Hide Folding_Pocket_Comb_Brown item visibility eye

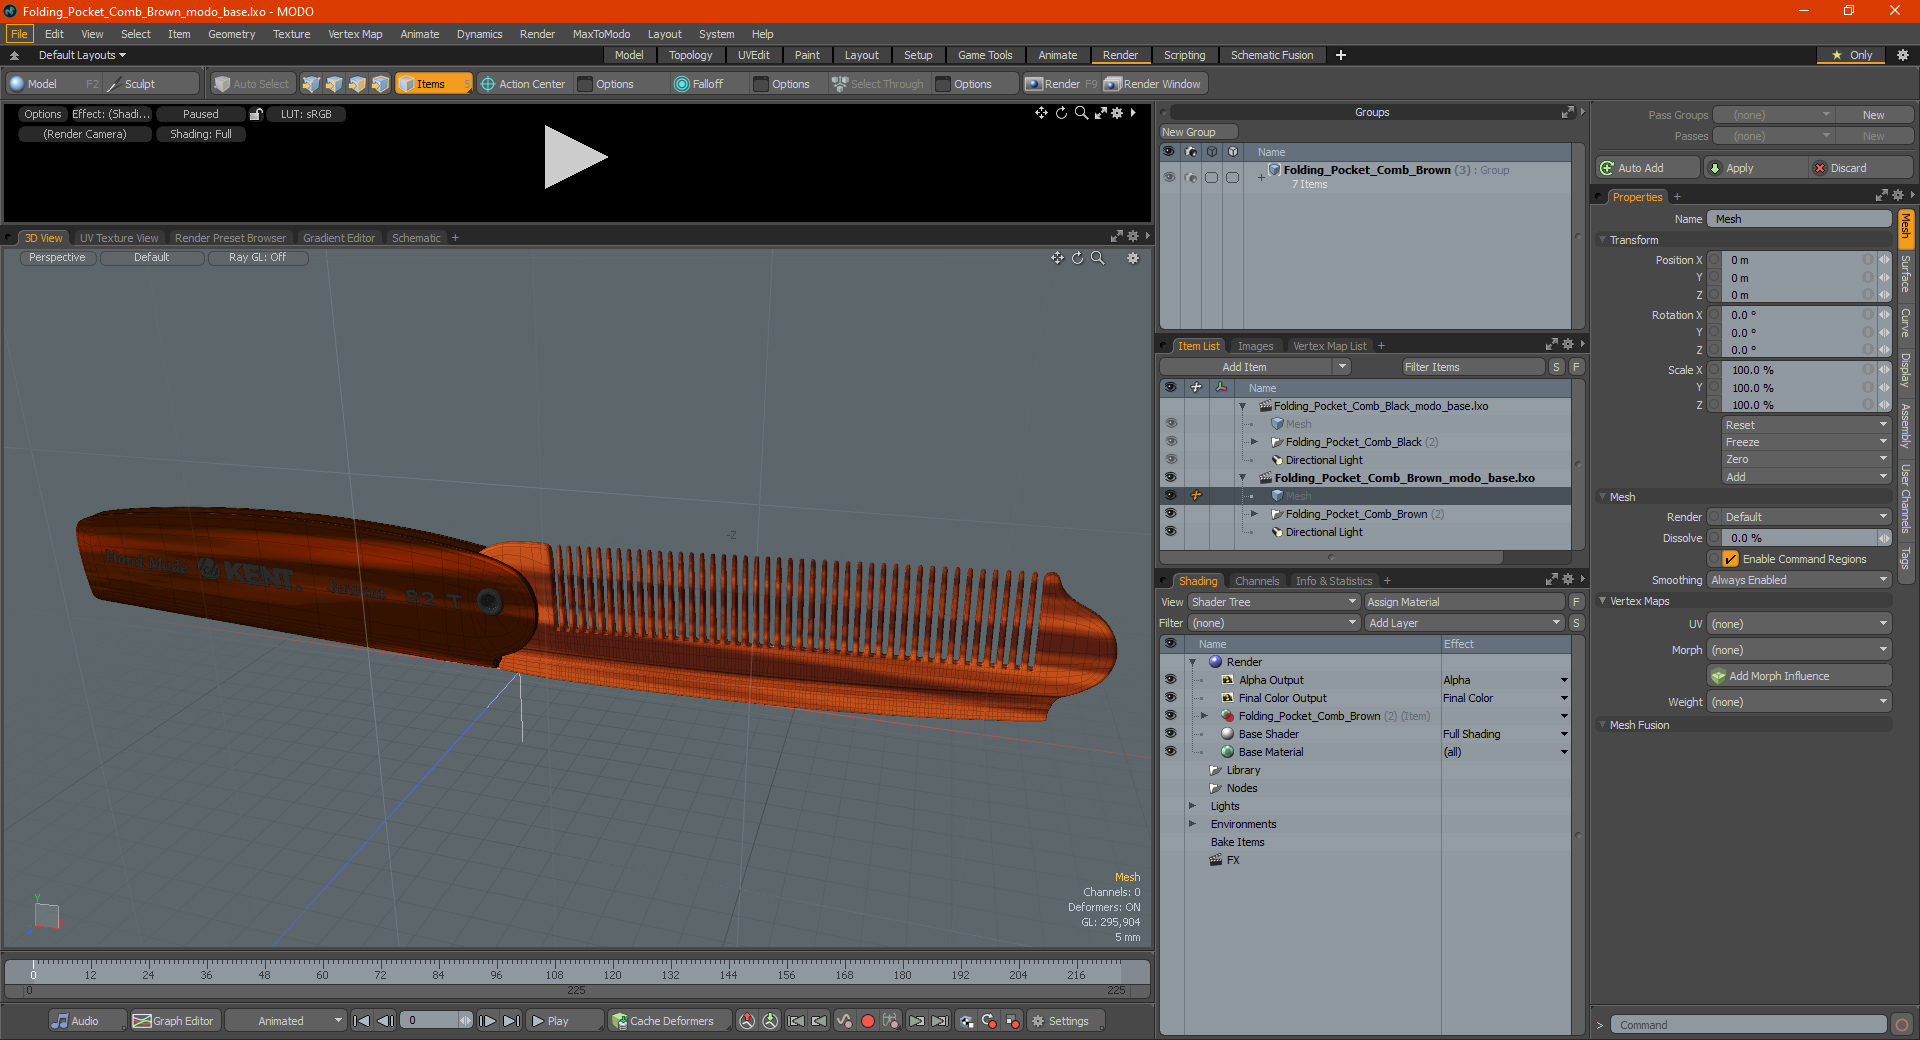coord(1170,513)
